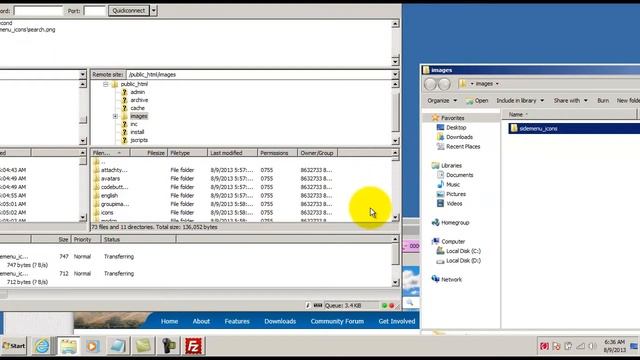This screenshot has height=360, width=640.
Task: Select the inc folder in remote tree
Action: (134, 124)
